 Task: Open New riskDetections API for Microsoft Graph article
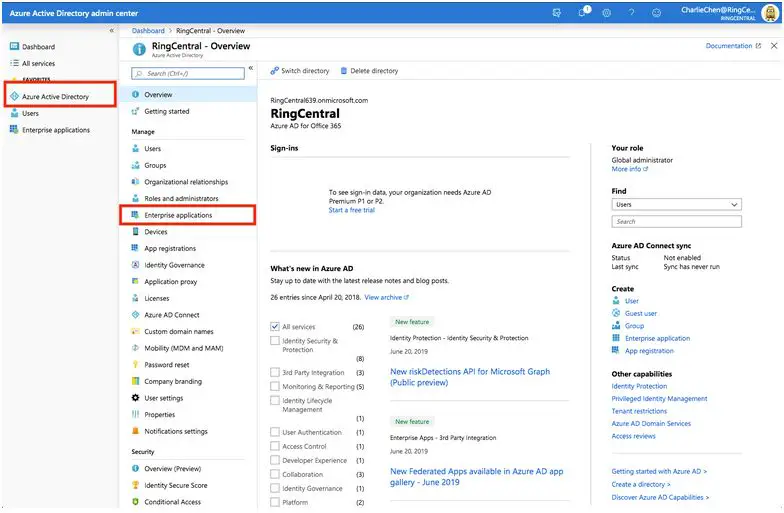coord(470,377)
